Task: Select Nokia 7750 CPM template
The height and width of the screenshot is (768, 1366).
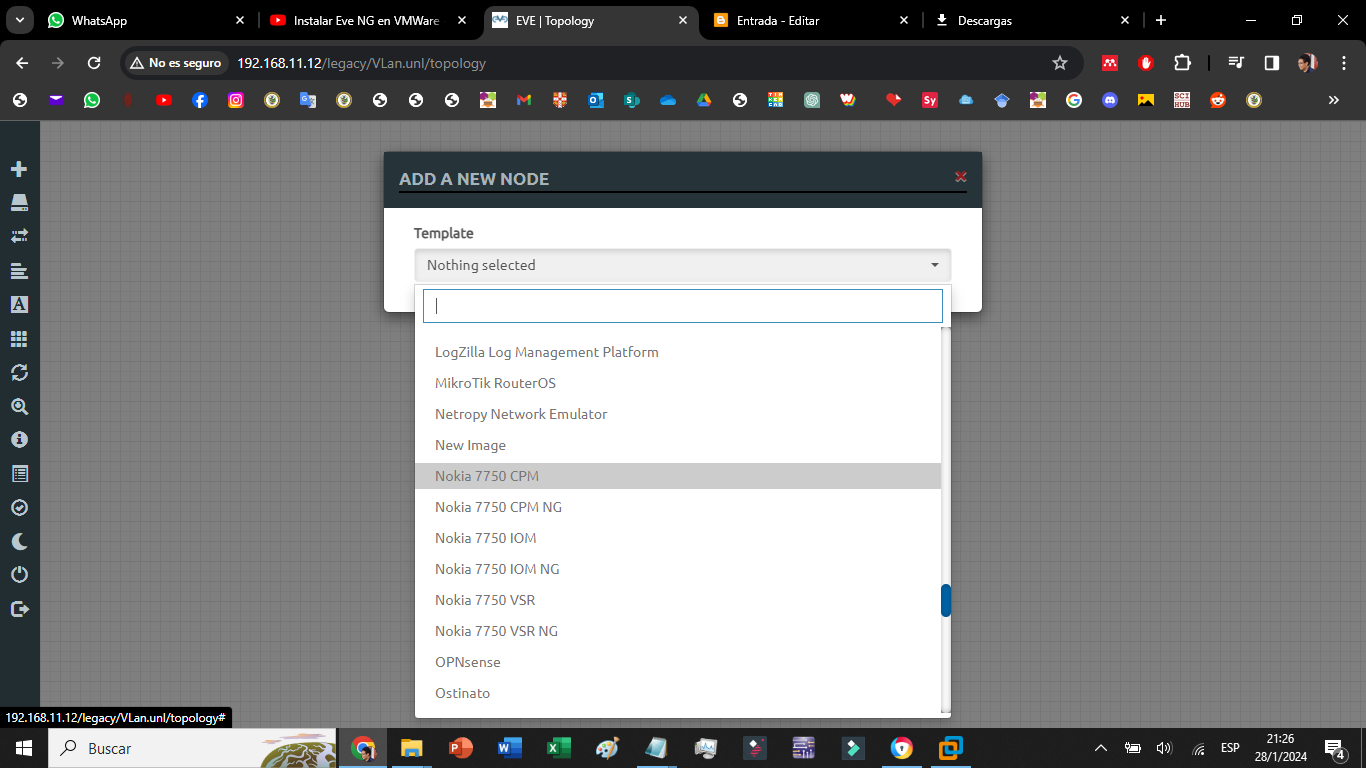Action: 678,476
